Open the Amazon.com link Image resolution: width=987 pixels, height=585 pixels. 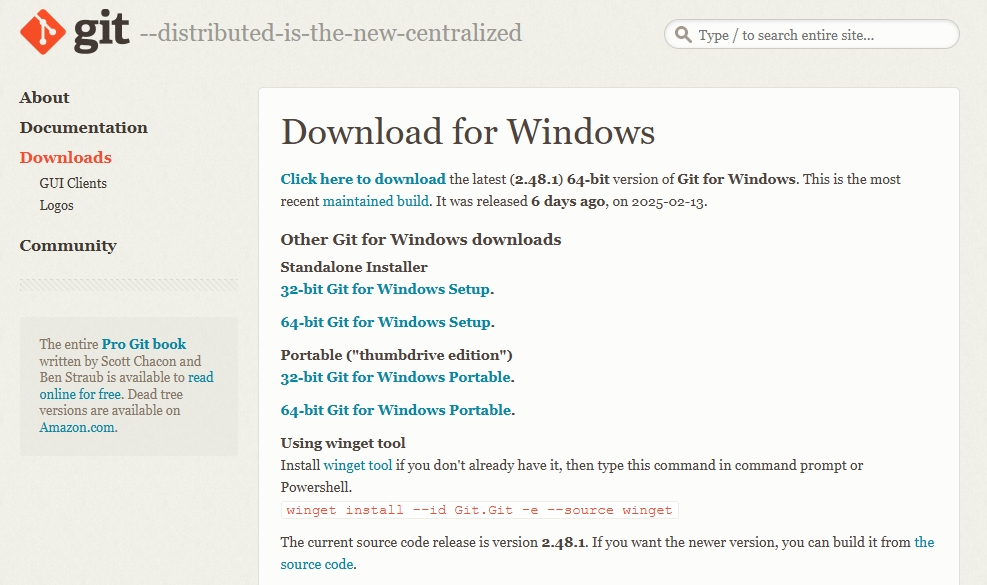click(x=77, y=427)
